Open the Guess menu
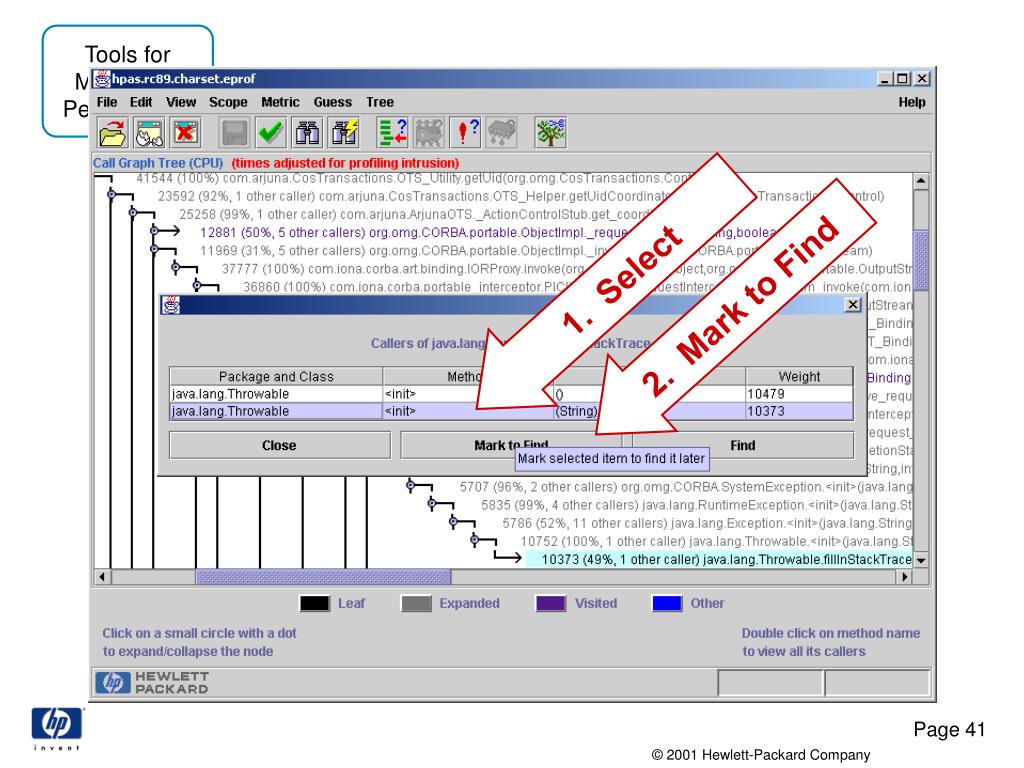 tap(332, 103)
